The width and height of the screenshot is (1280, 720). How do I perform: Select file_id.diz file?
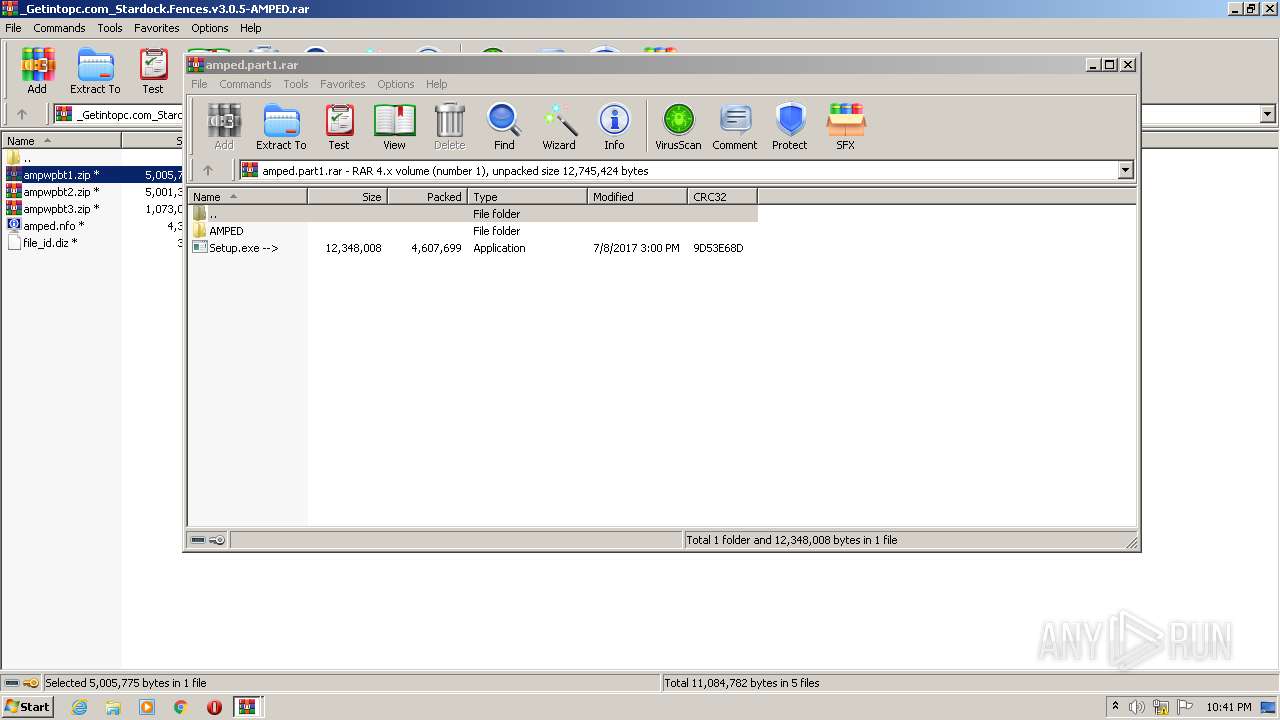click(93, 243)
